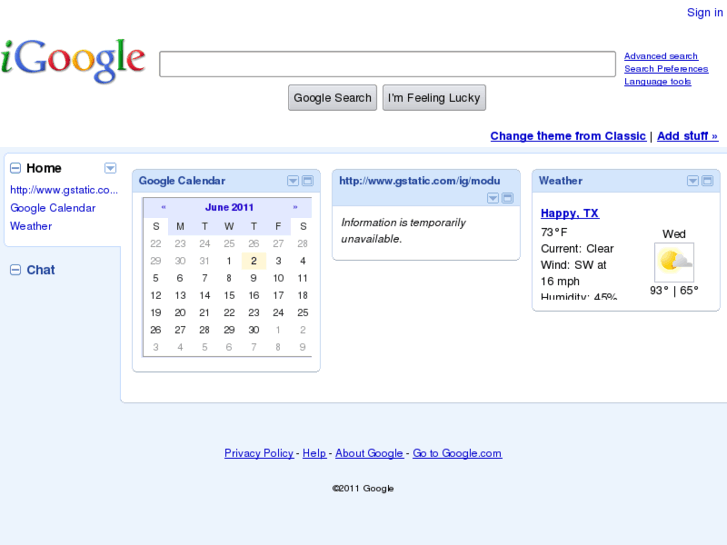Minimize the Google Calendar gadget
Viewport: 727px width, 545px height.
307,181
